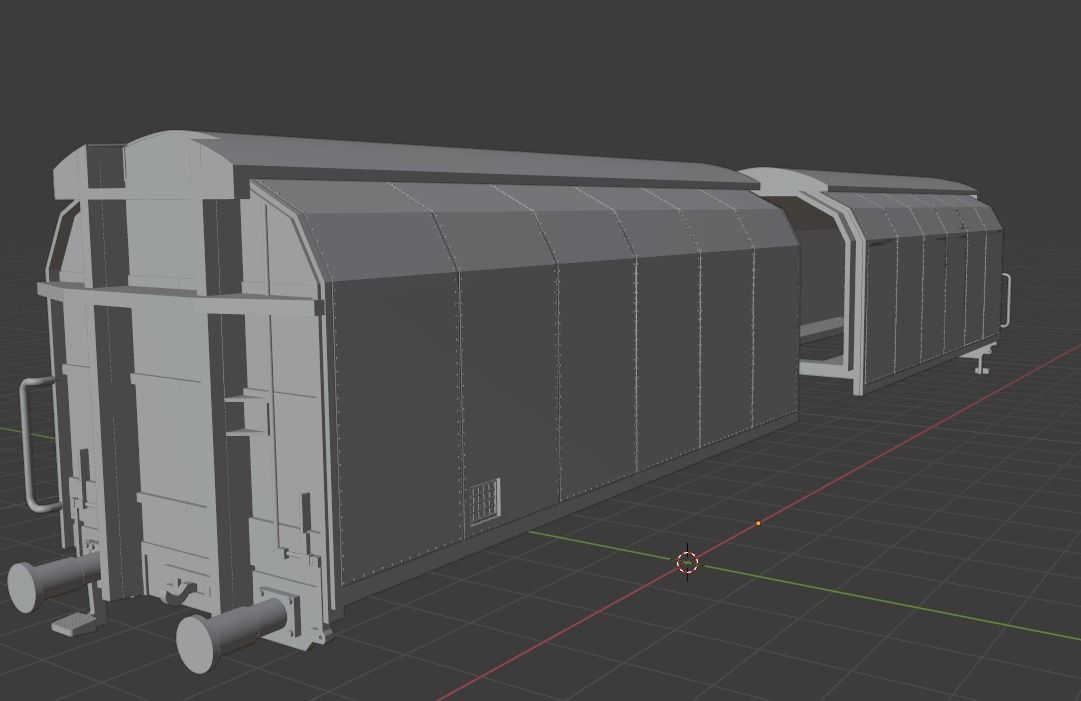Select the footstep below front wagon's left buffer
1081x701 pixels.
click(72, 624)
